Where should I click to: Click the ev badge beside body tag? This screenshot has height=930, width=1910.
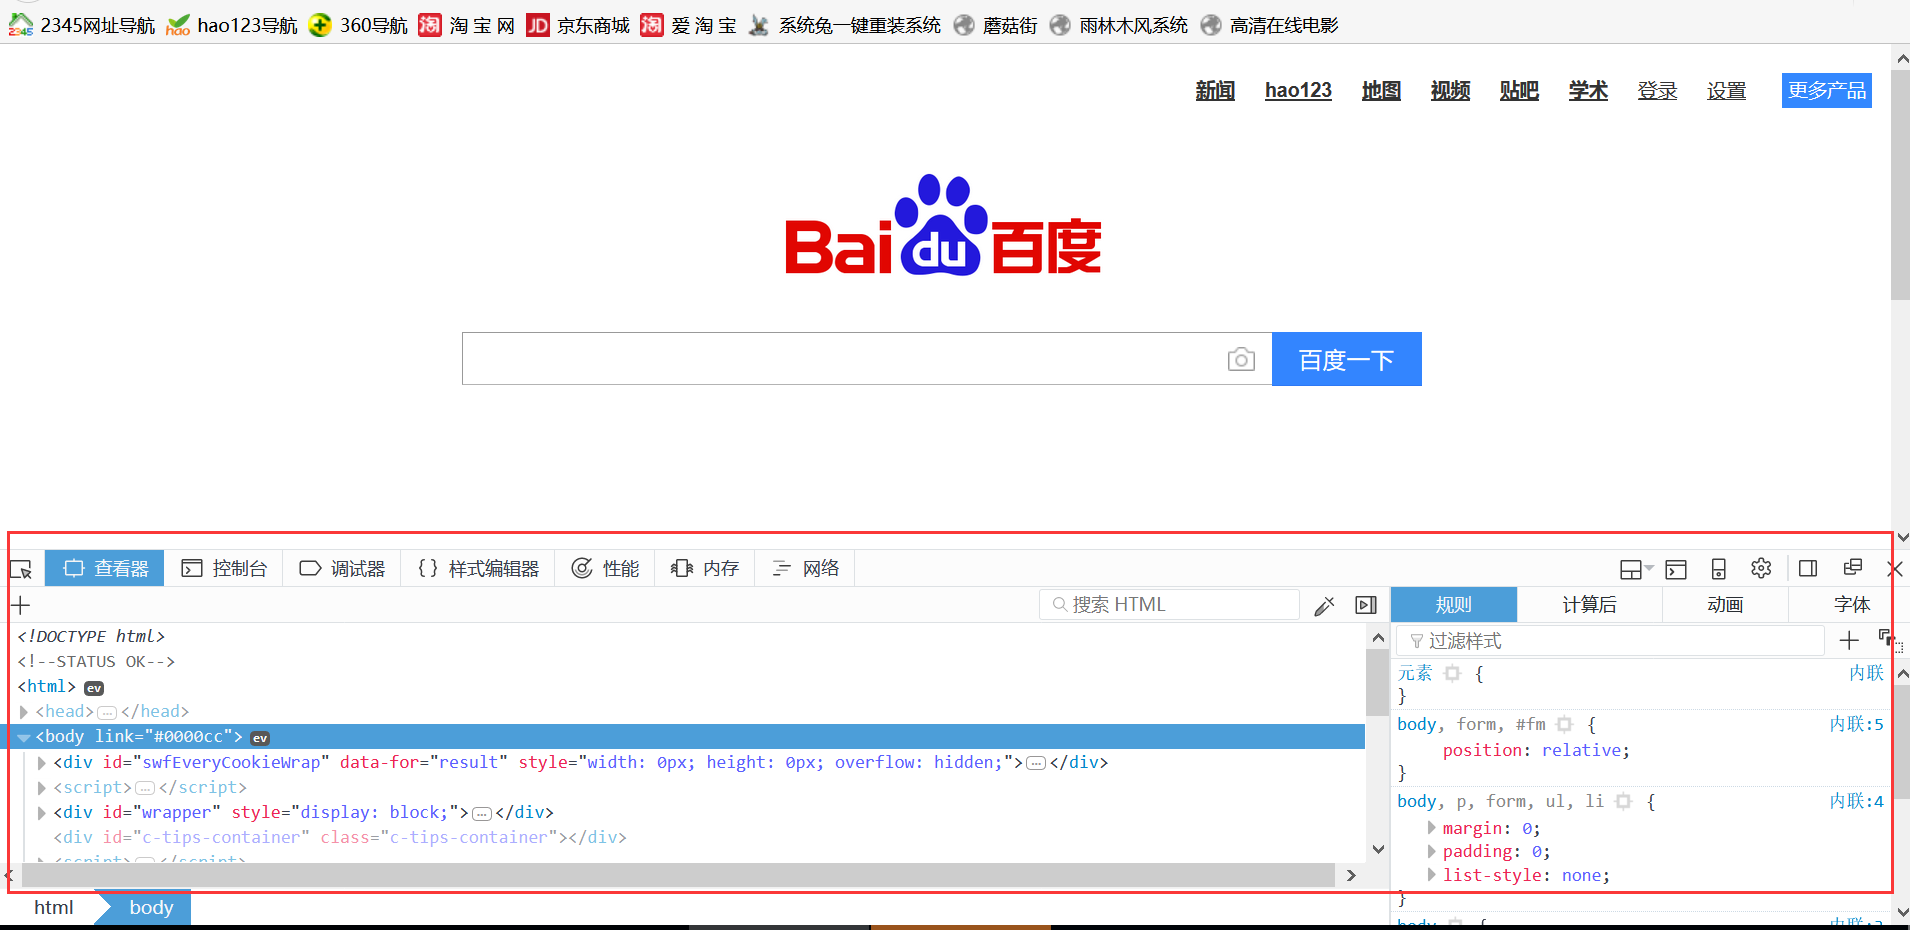[x=260, y=738]
